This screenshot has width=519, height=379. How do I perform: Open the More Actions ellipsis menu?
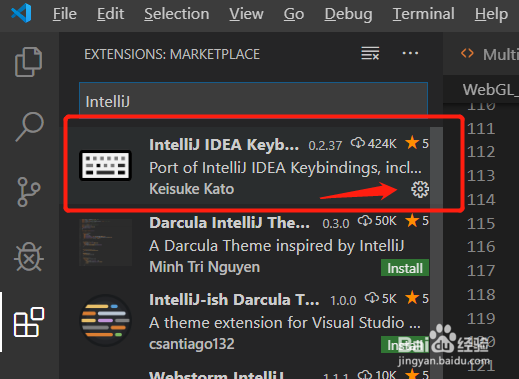410,53
